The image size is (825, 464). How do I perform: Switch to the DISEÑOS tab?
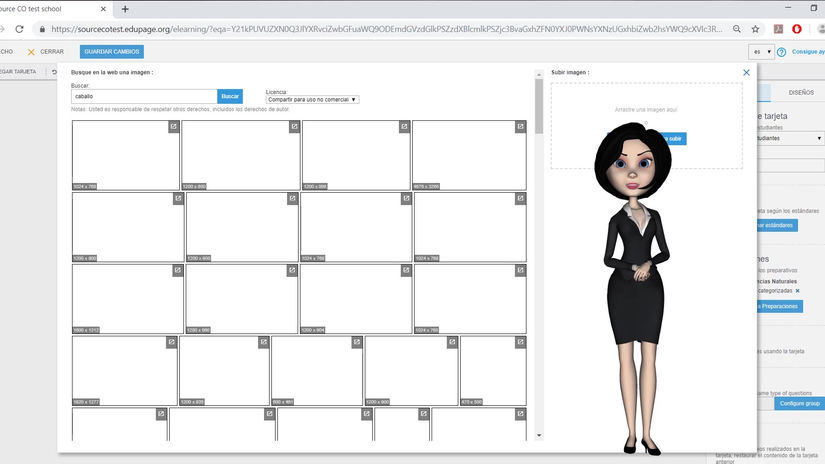(801, 93)
